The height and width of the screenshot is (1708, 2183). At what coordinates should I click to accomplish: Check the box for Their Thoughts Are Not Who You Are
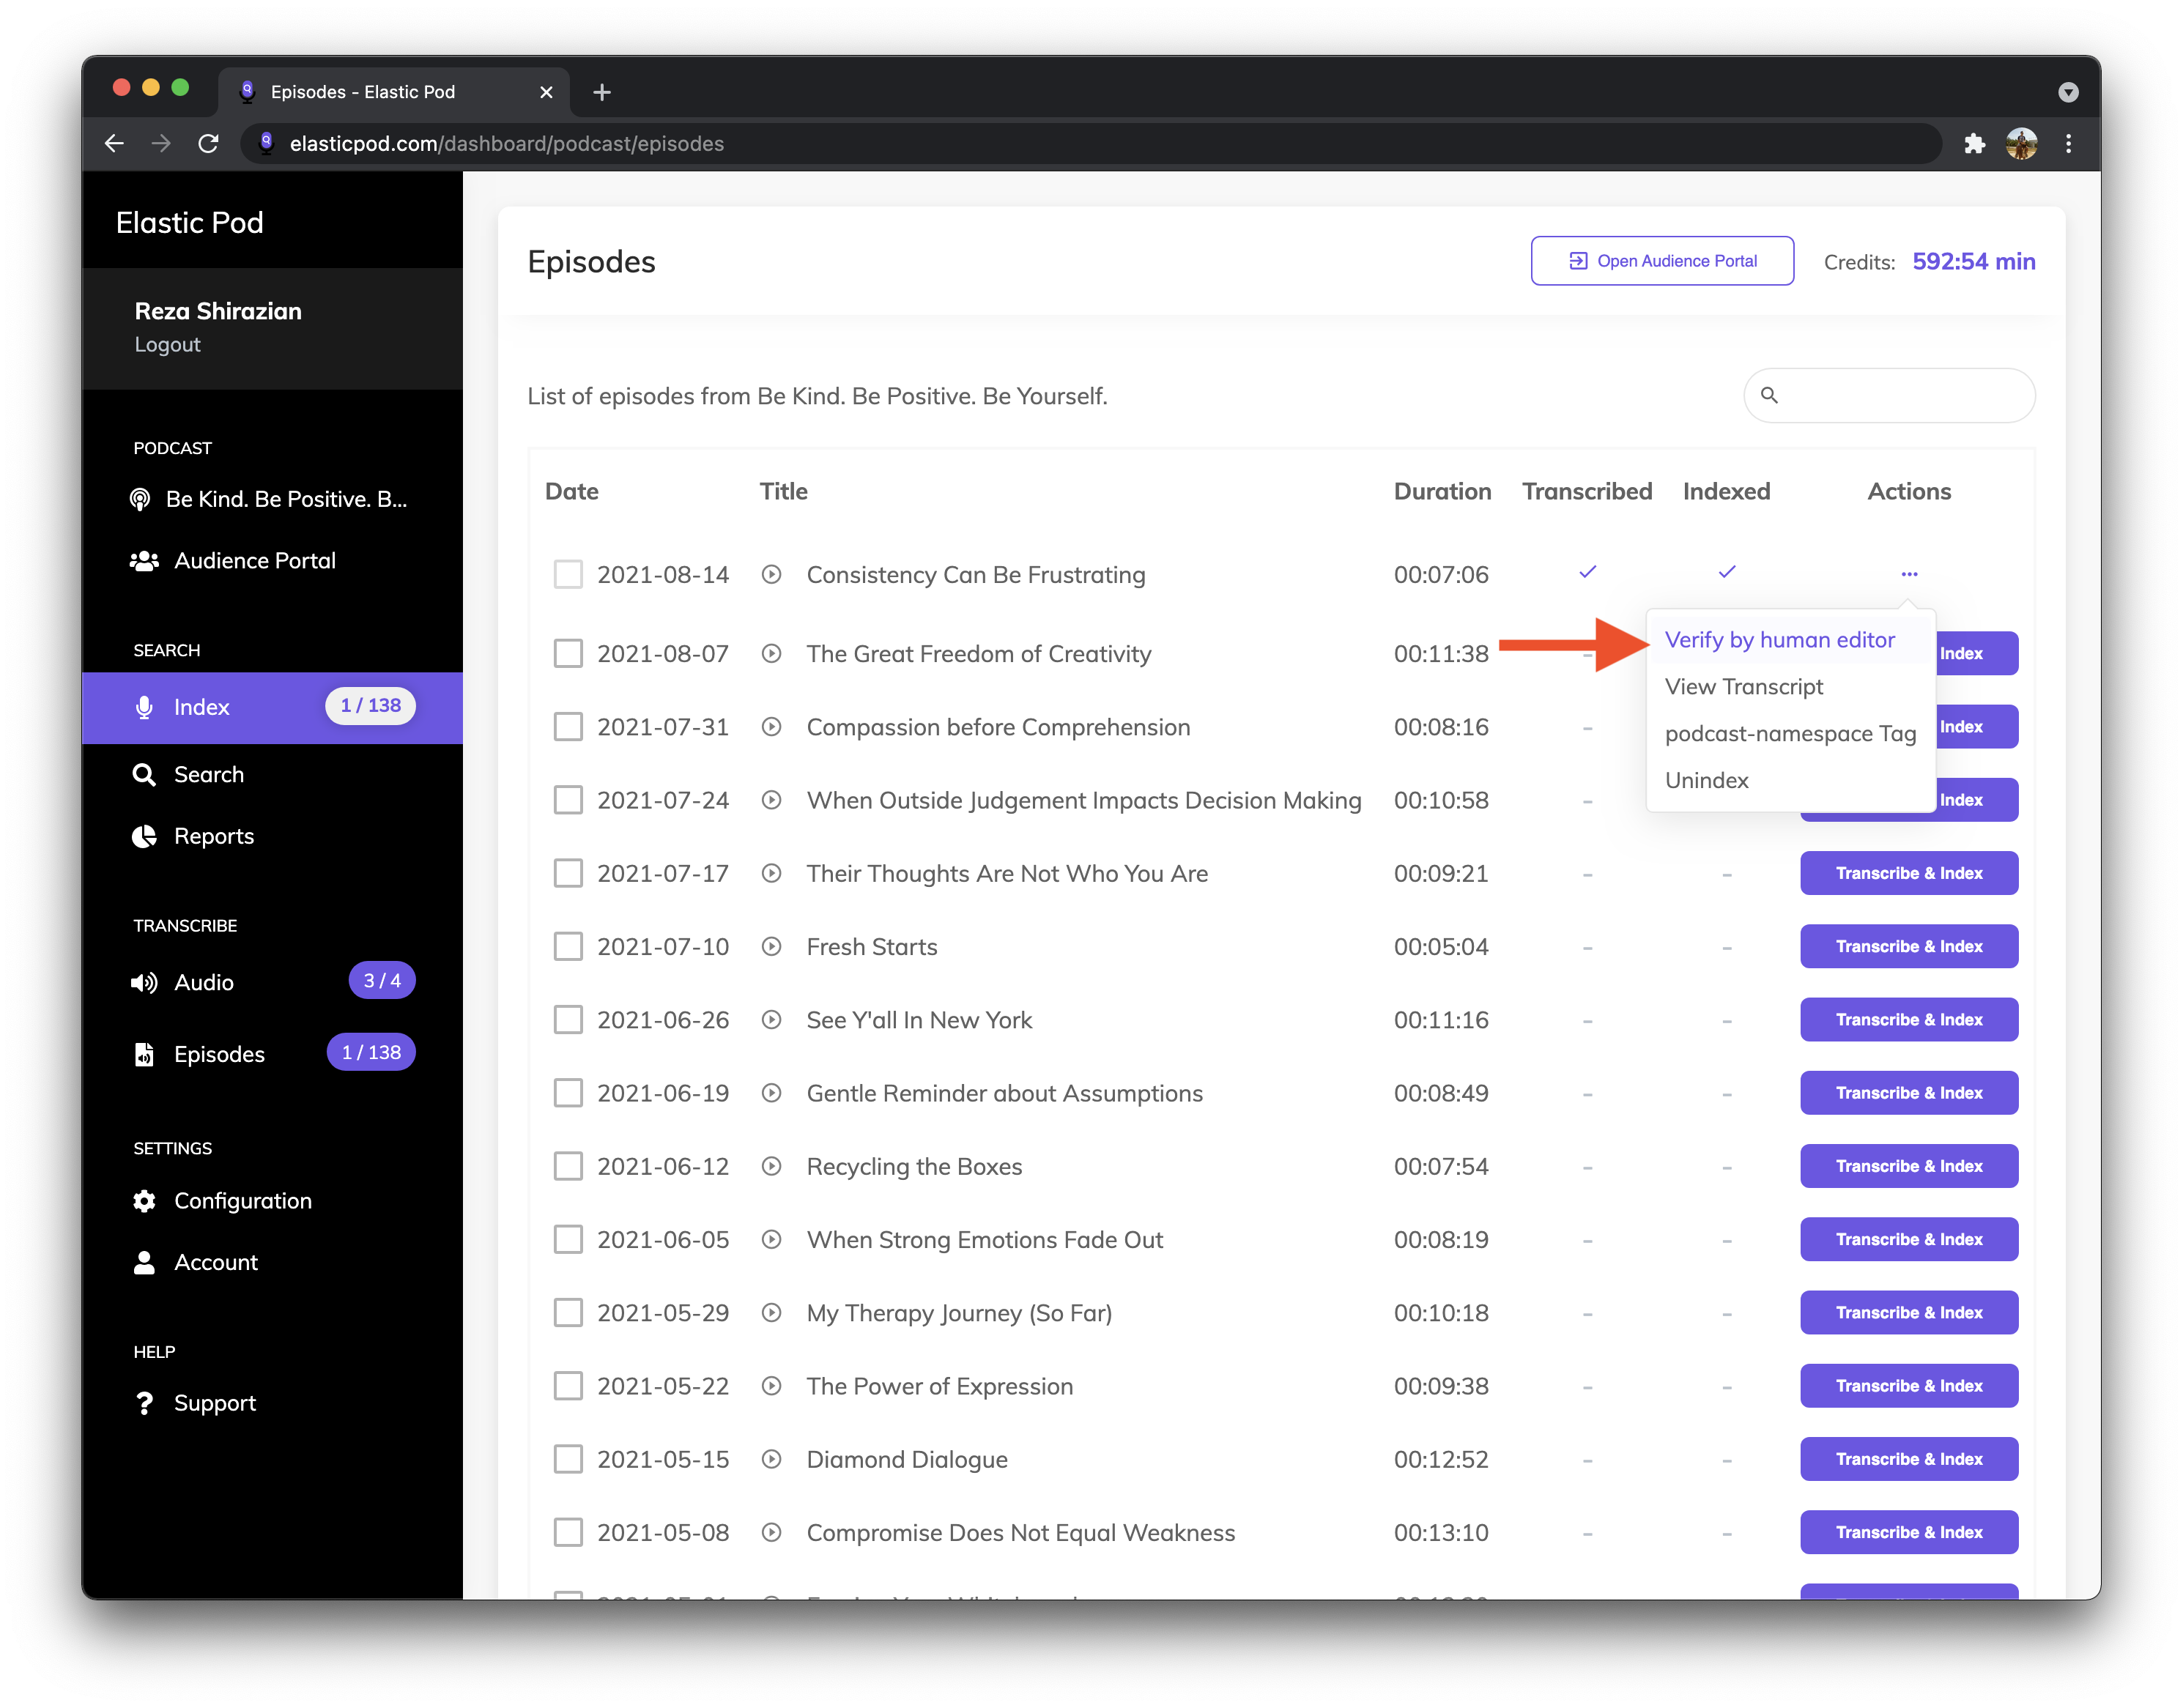pos(568,873)
